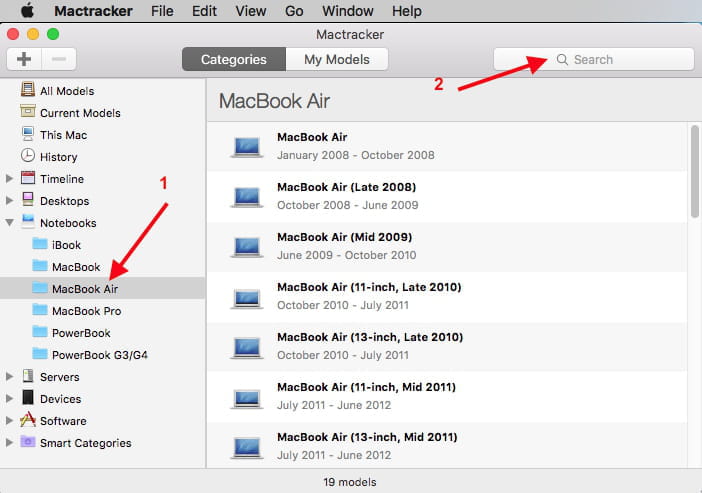Click the Desktops iMac icon
Viewport: 702px width, 493px height.
pyautogui.click(x=28, y=200)
